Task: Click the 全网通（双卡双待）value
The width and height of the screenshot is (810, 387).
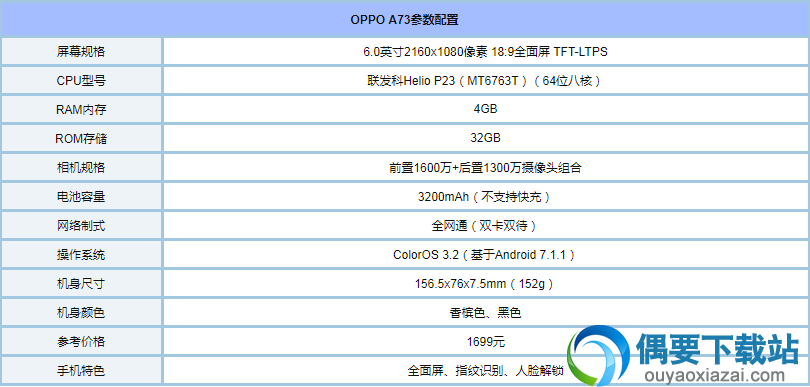Action: pos(485,225)
